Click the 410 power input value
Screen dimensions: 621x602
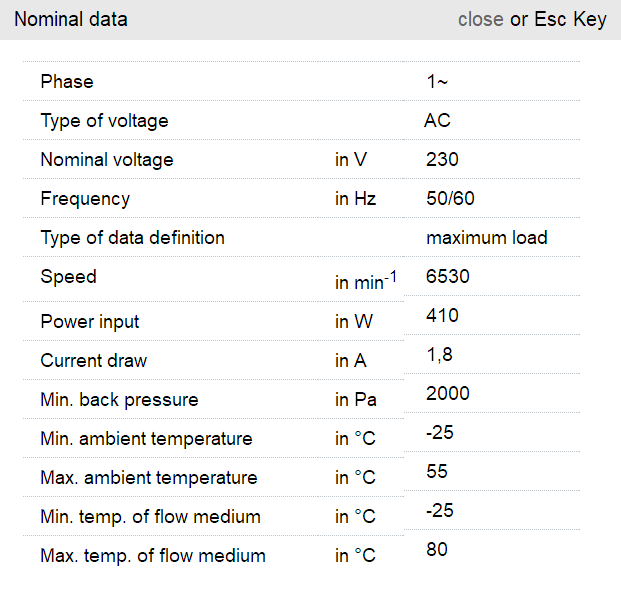pyautogui.click(x=442, y=316)
